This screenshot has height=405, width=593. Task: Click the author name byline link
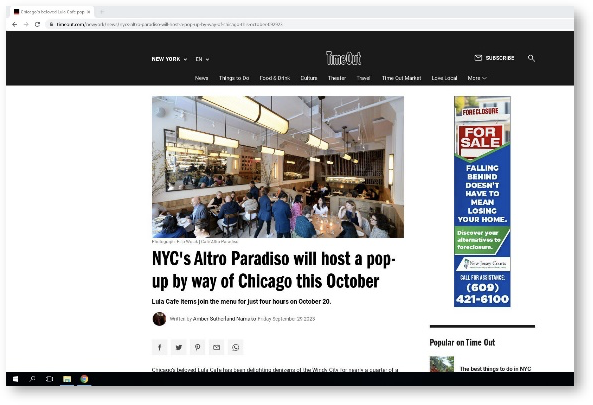coord(224,319)
